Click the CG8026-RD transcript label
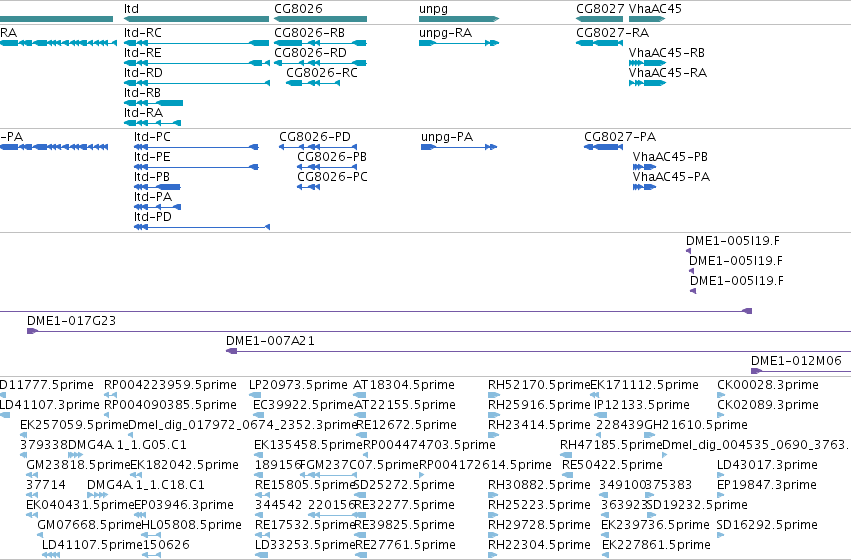This screenshot has width=851, height=560. pos(310,53)
